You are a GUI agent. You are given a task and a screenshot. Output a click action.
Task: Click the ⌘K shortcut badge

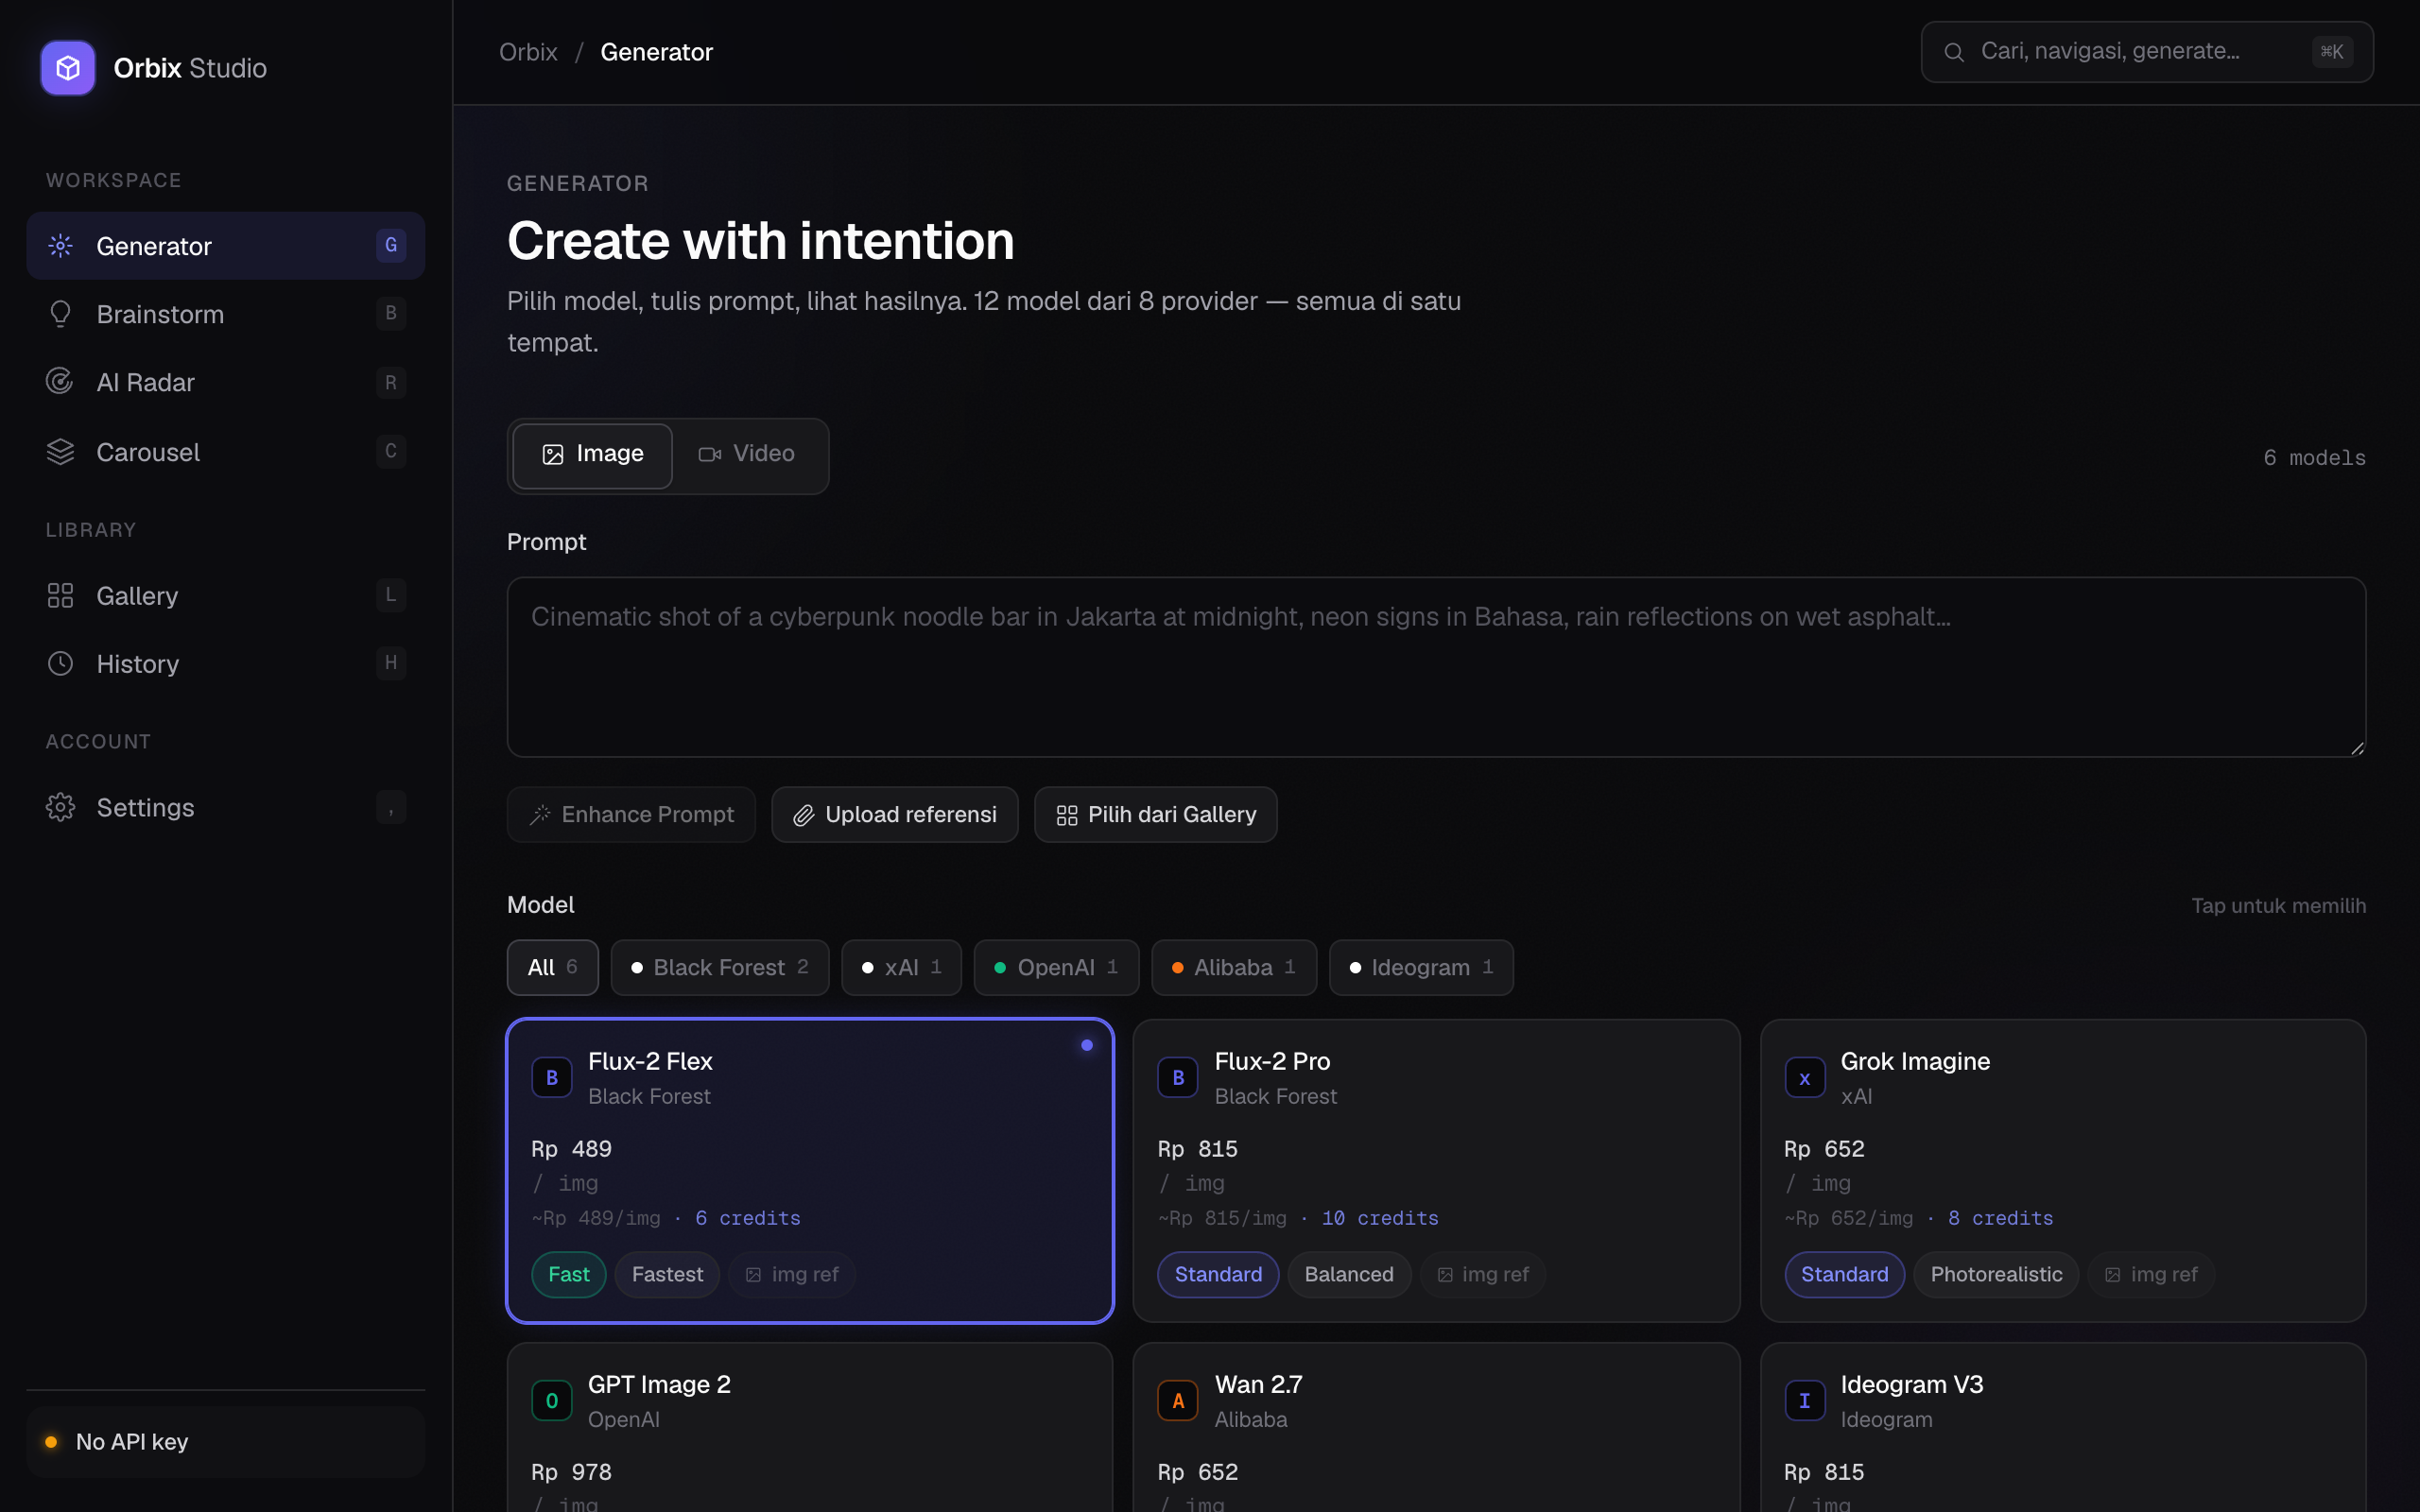(x=2332, y=52)
